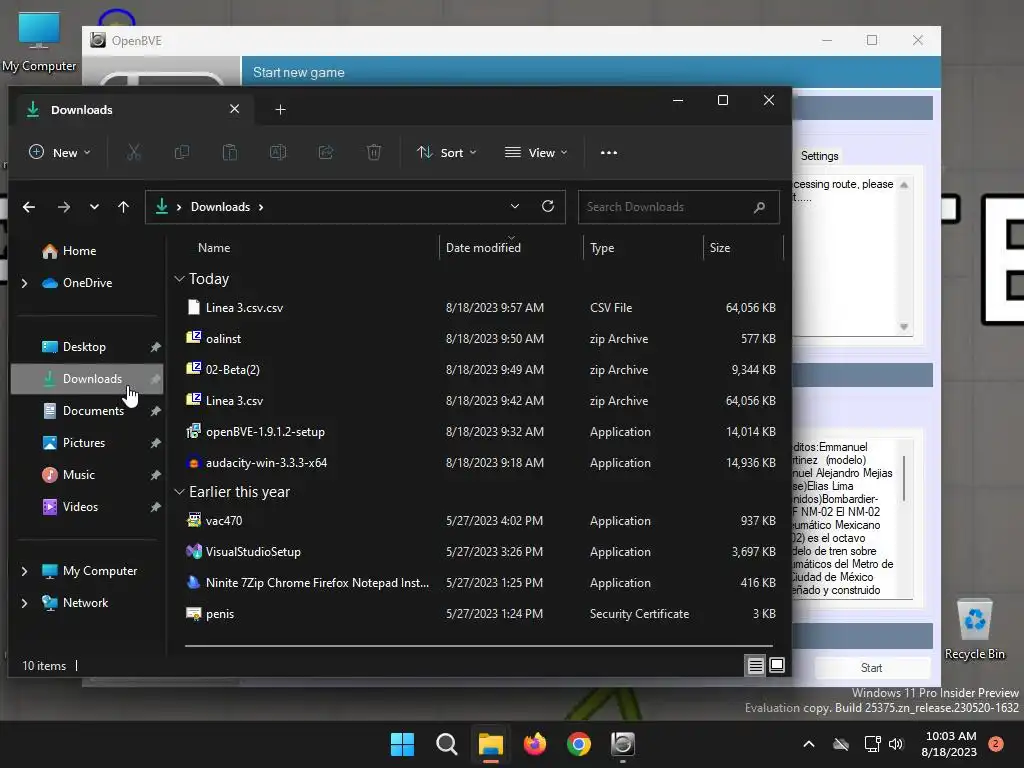Select My Computer desktop icon
This screenshot has width=1024, height=768.
[x=39, y=41]
